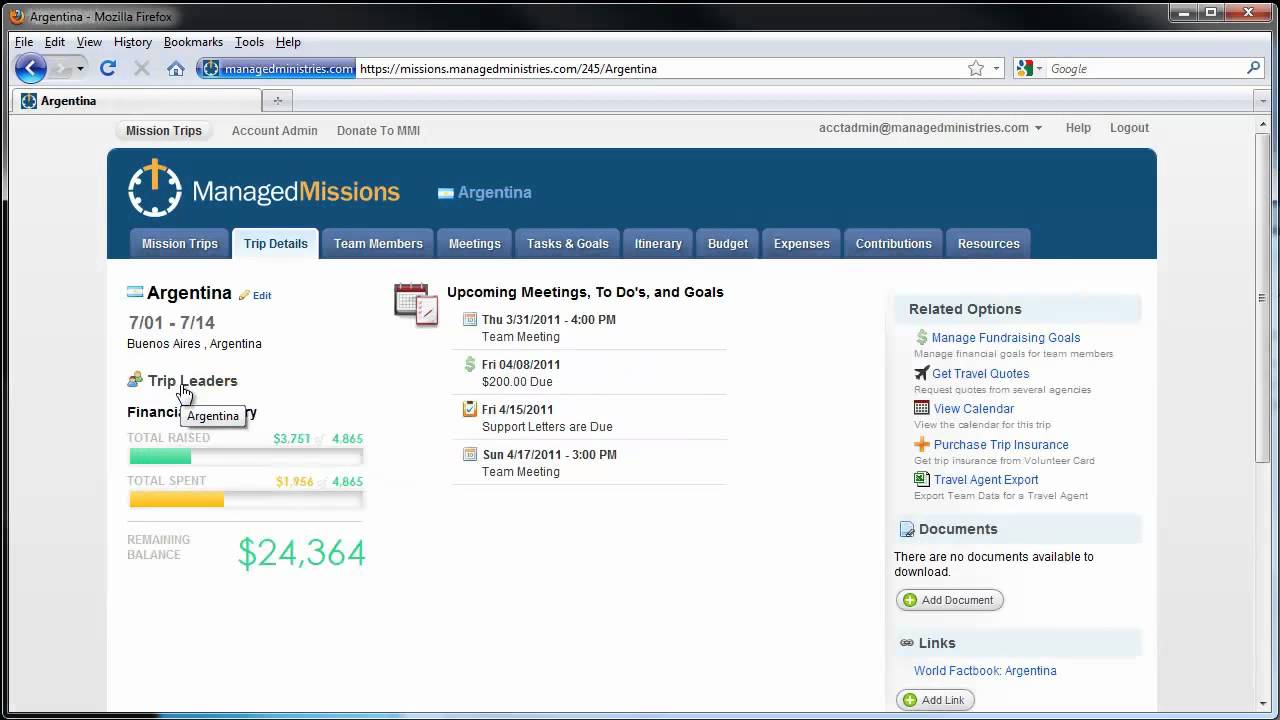Go to browser home page icon
The width and height of the screenshot is (1280, 720).
176,68
